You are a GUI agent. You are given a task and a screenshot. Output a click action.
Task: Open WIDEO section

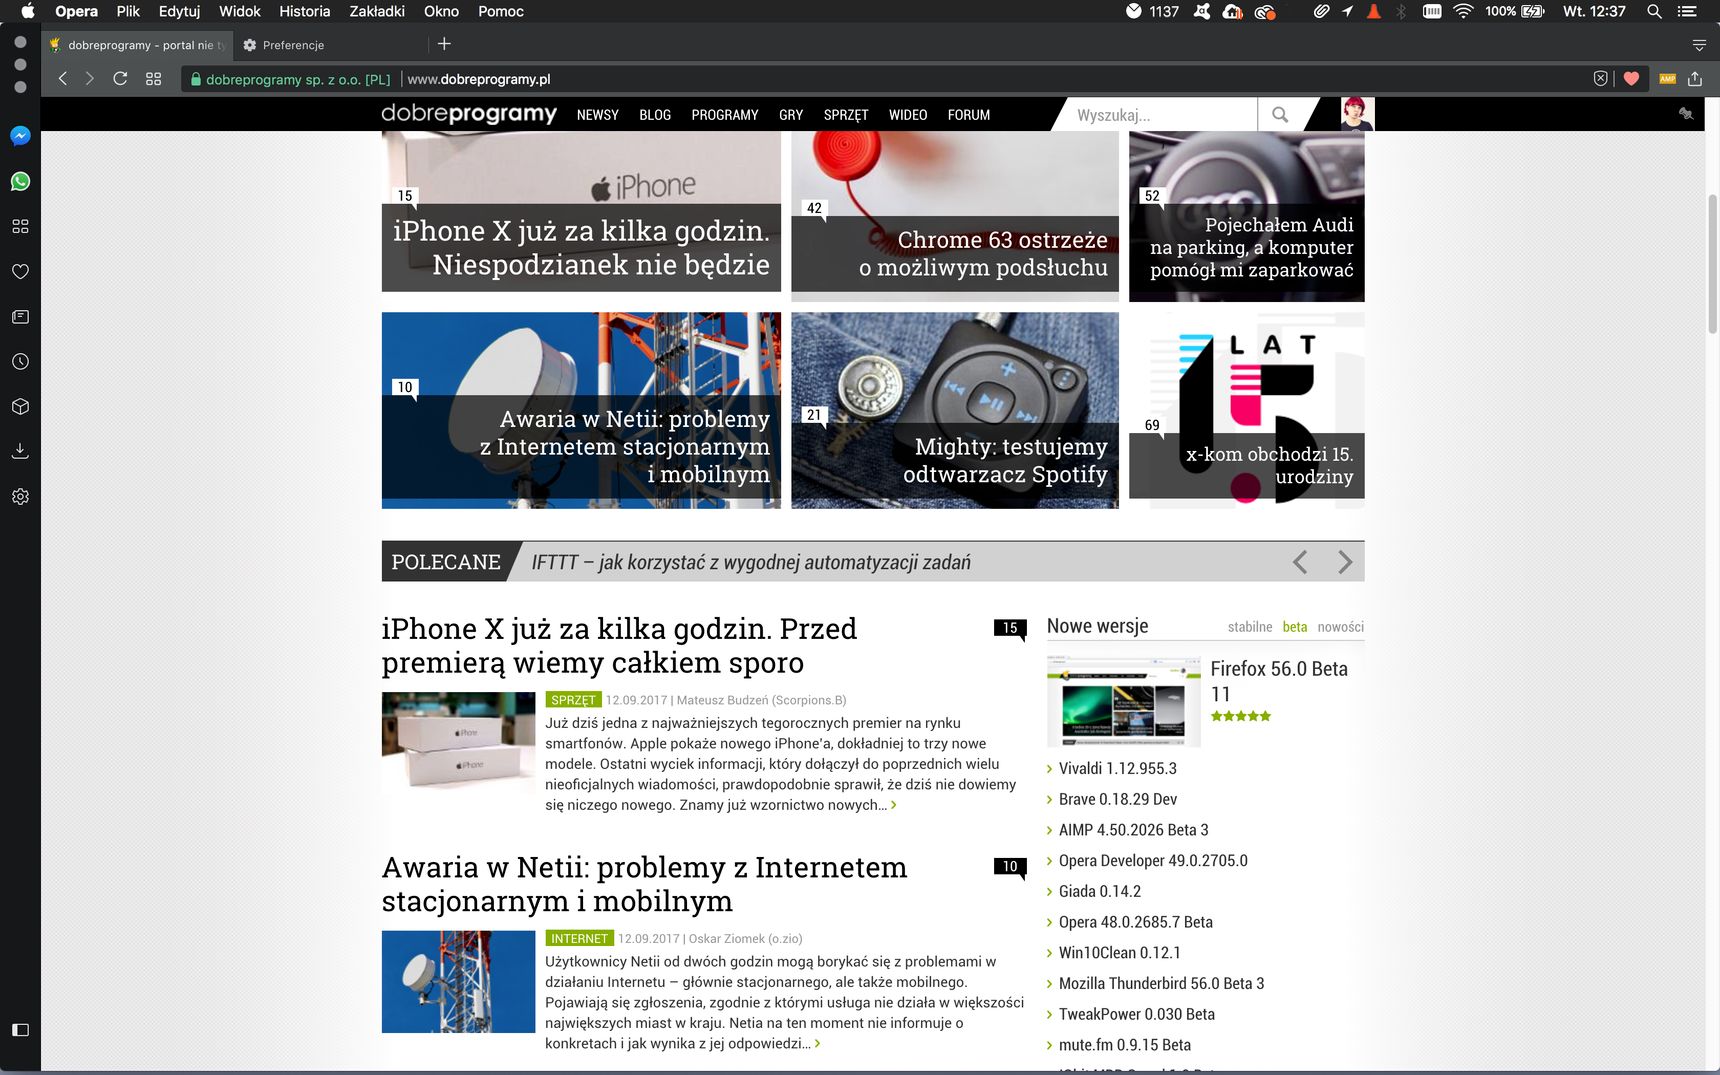pyautogui.click(x=908, y=115)
